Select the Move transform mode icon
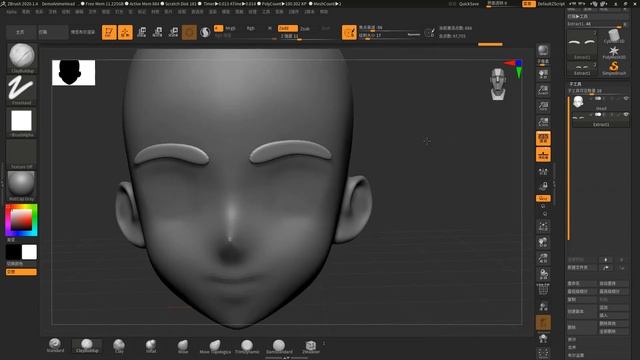The width and height of the screenshot is (640, 360). tap(142, 32)
